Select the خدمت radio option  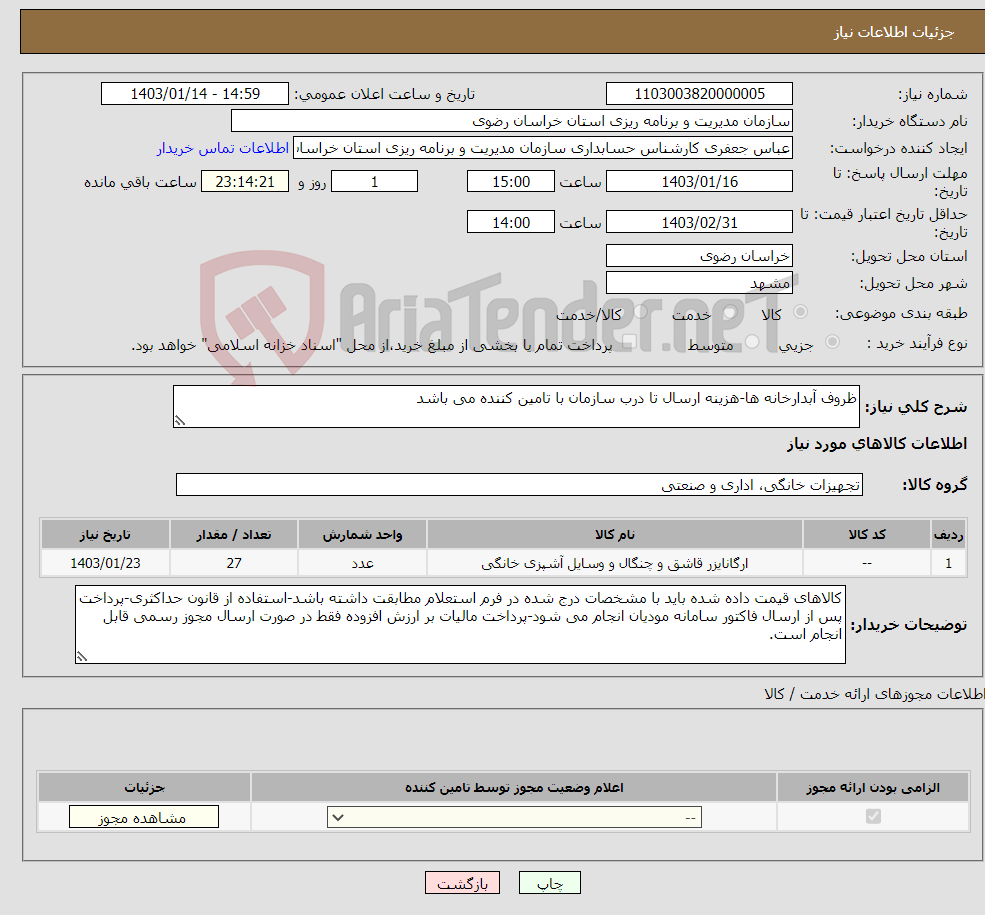pos(729,311)
